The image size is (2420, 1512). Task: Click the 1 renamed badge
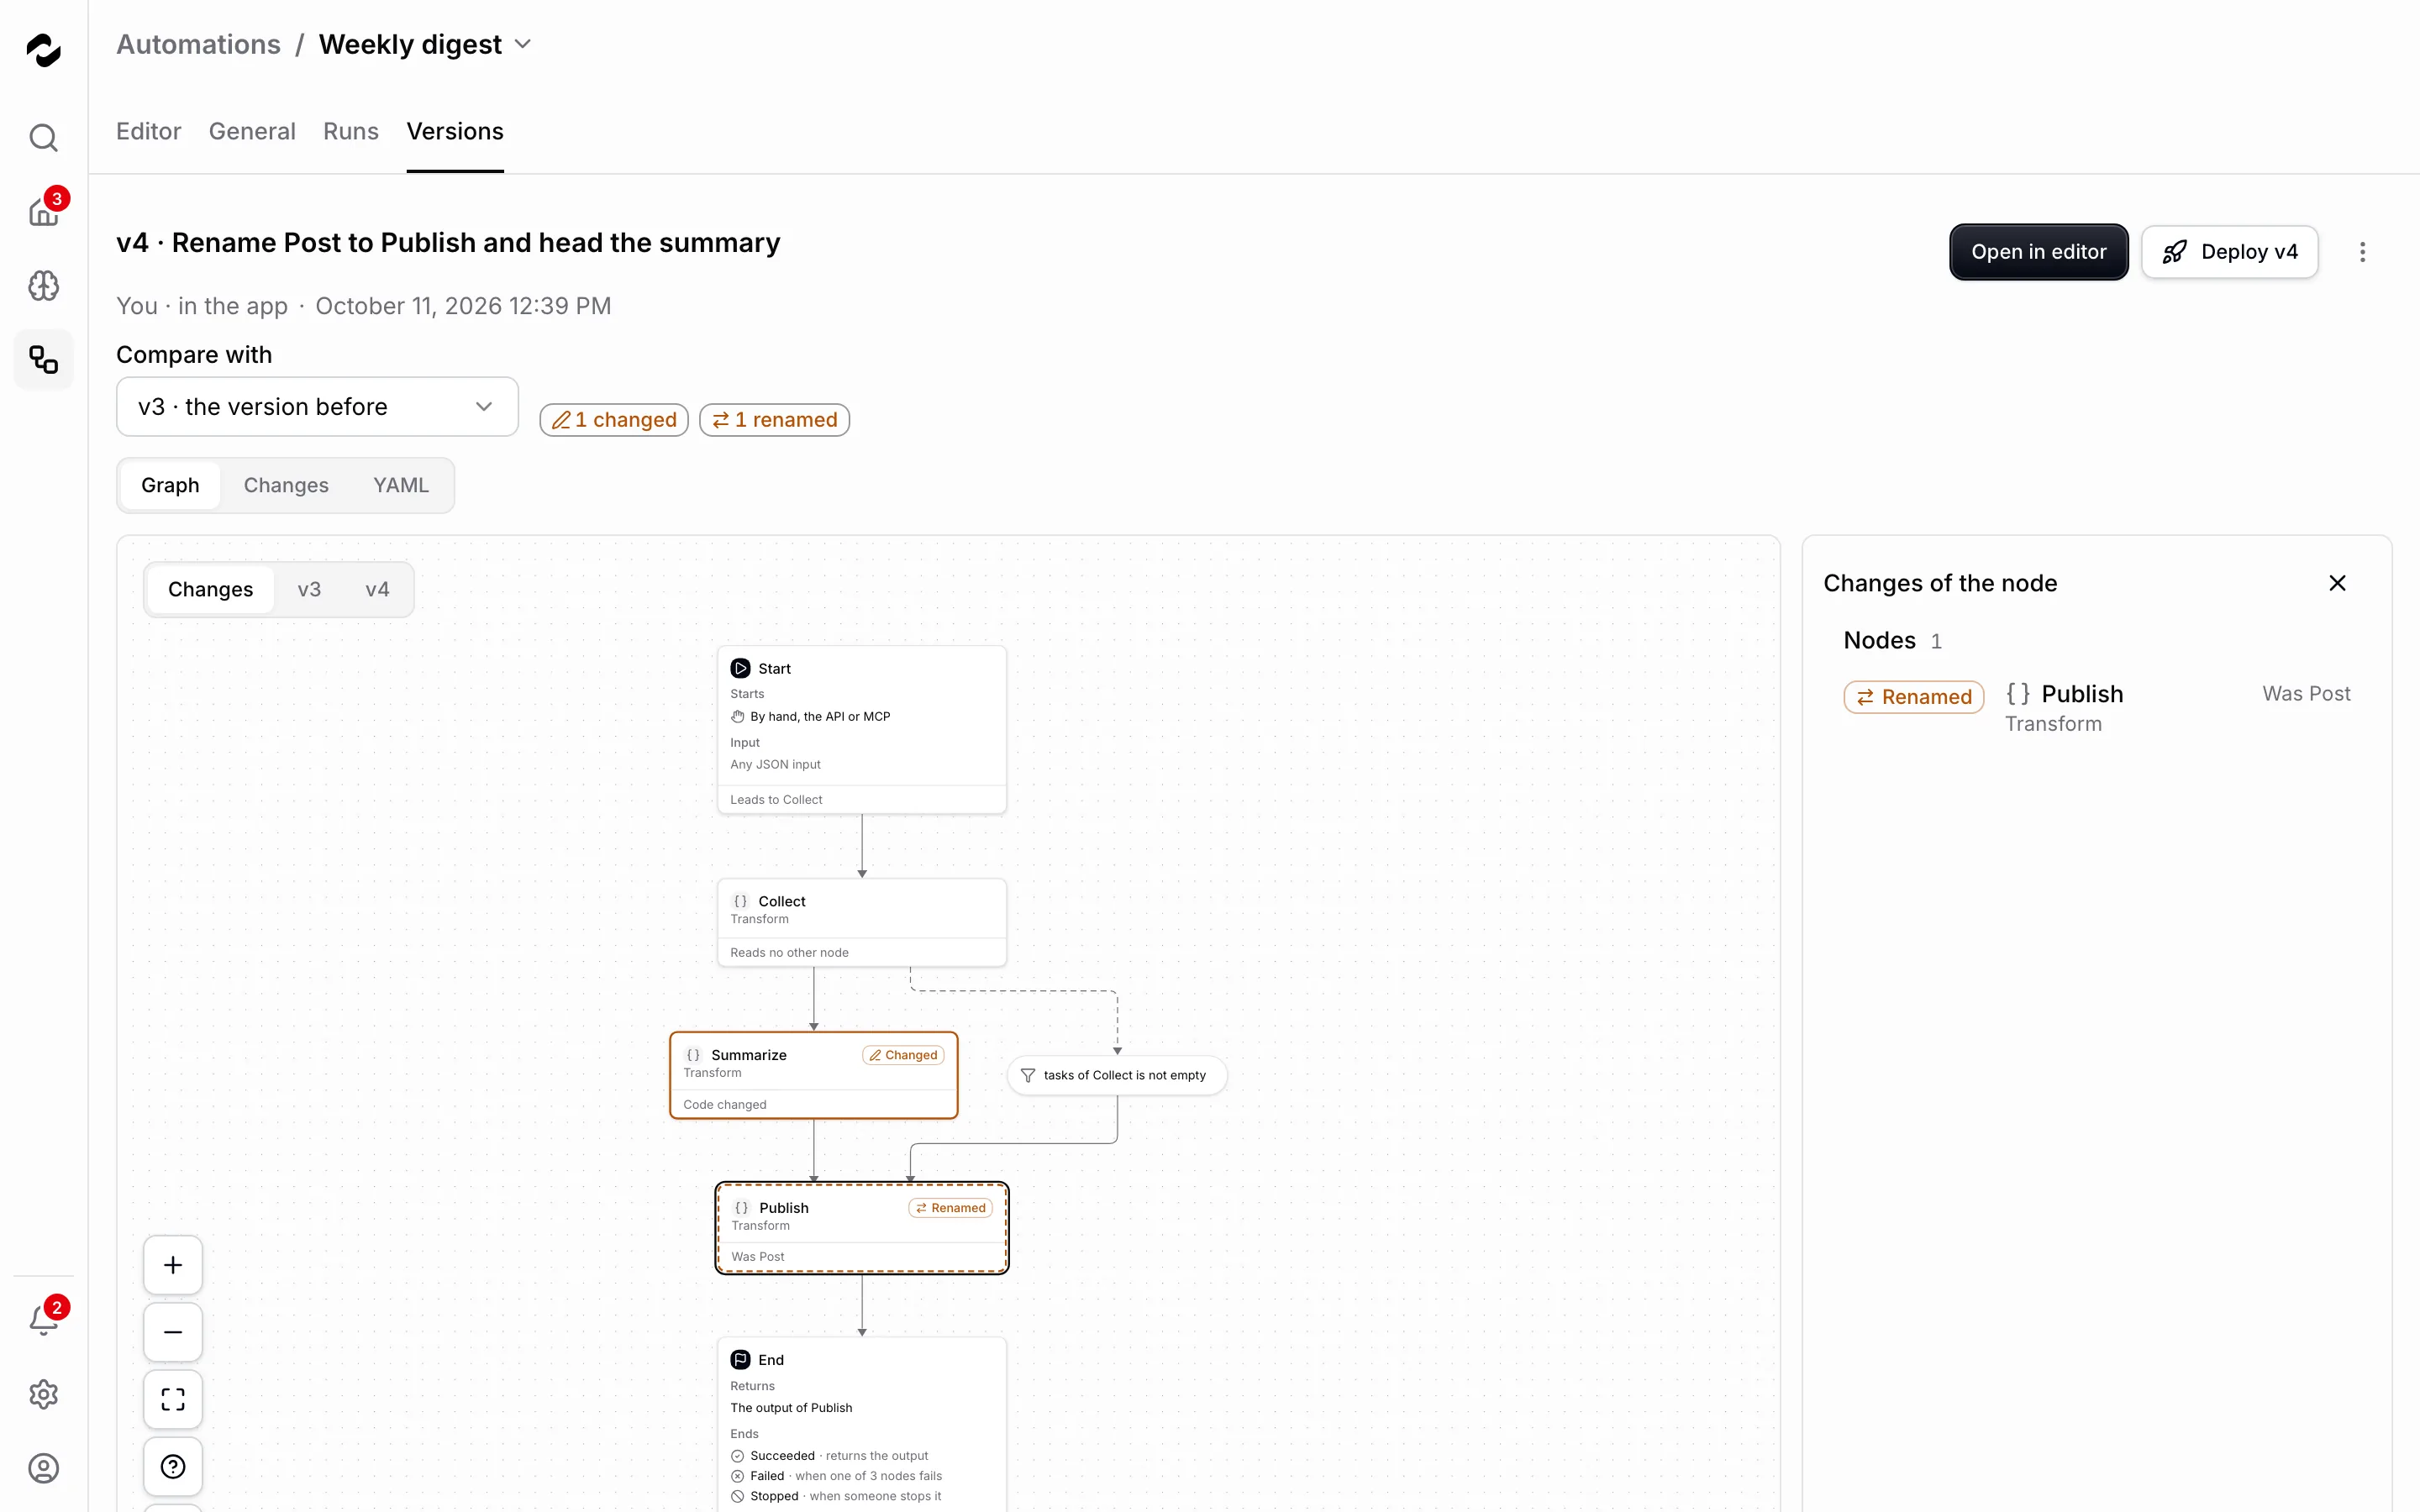pyautogui.click(x=774, y=420)
